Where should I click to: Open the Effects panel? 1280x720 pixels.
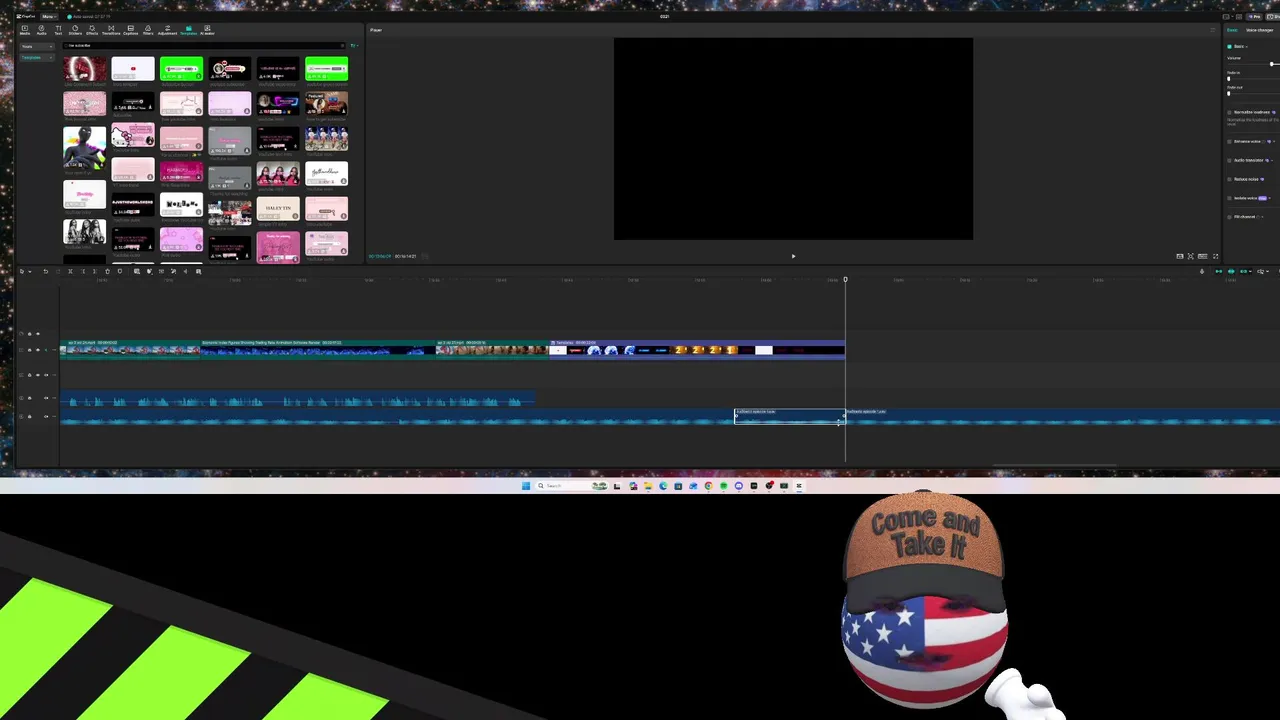[92, 30]
